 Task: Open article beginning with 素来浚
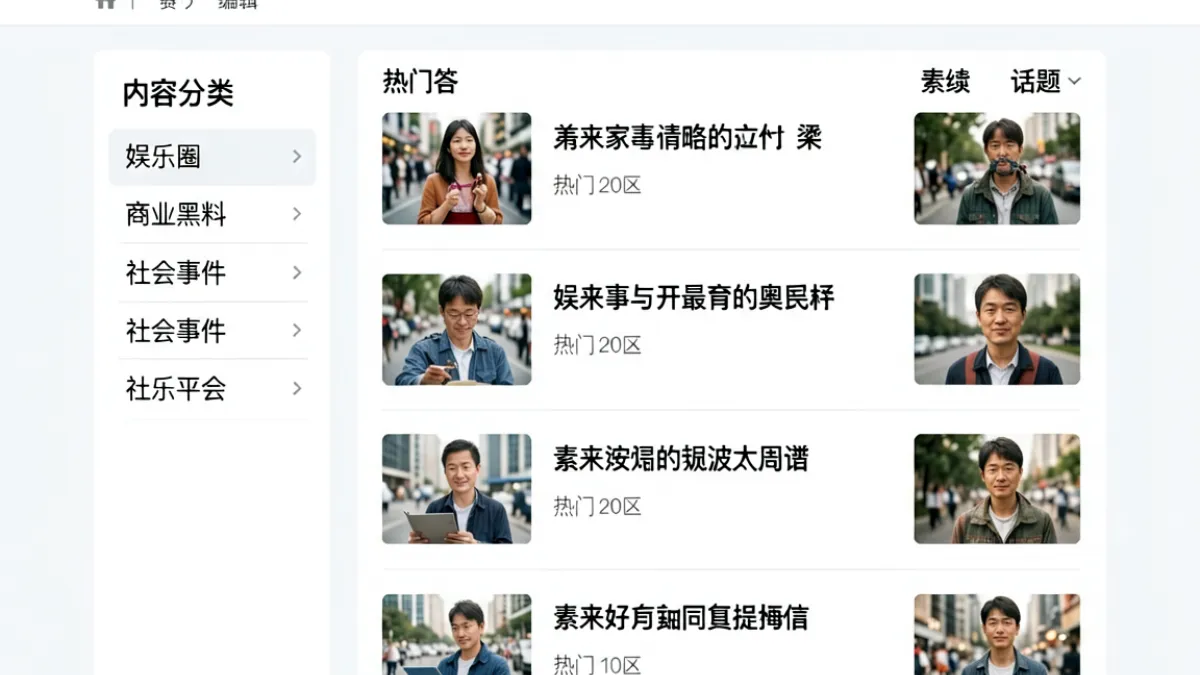tap(681, 459)
